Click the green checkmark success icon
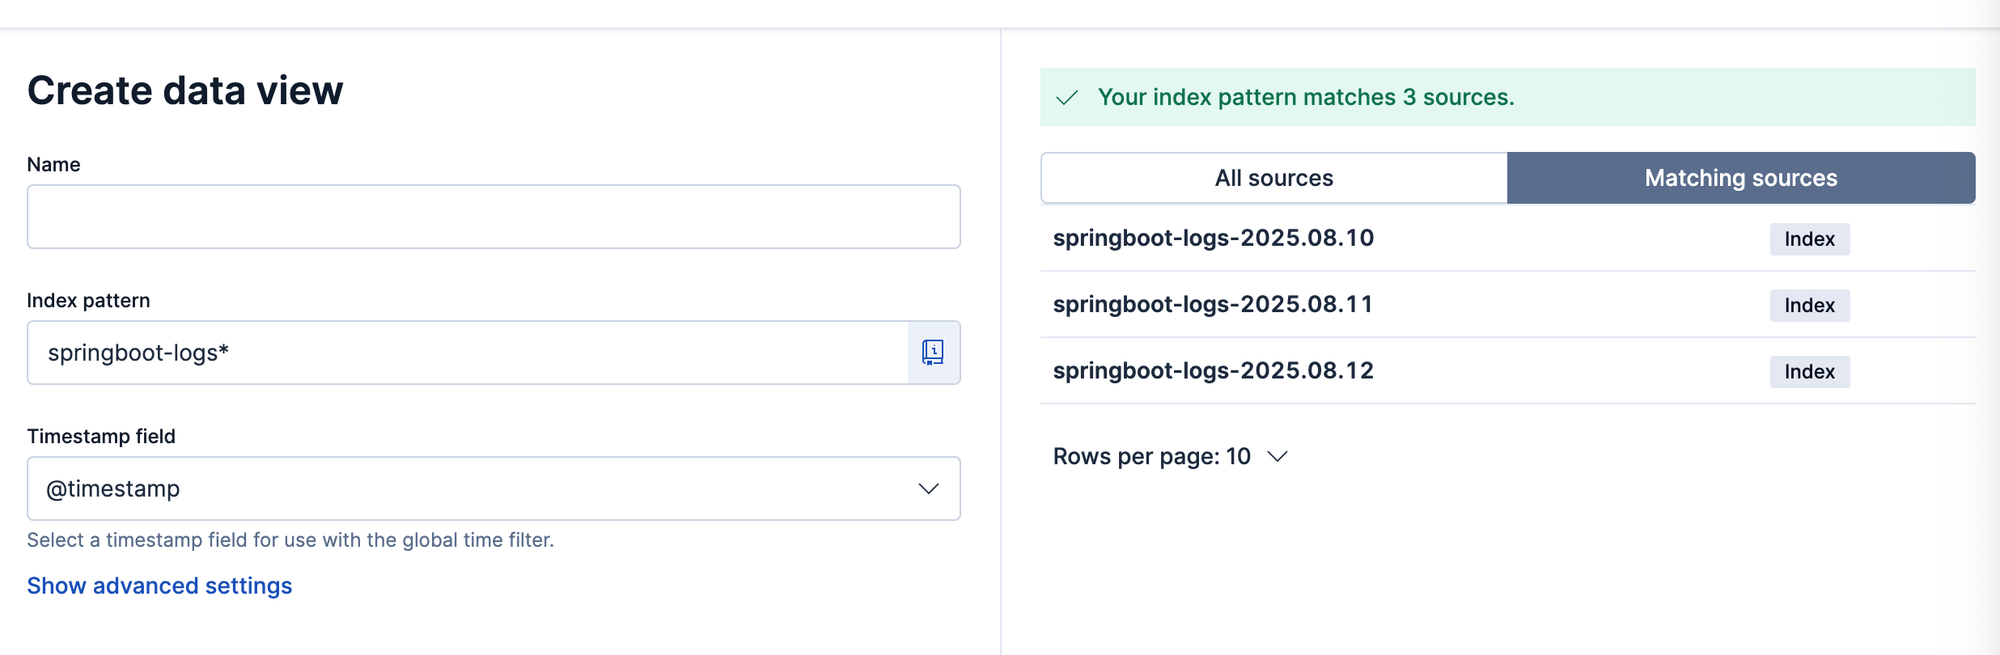2000x655 pixels. tap(1067, 97)
